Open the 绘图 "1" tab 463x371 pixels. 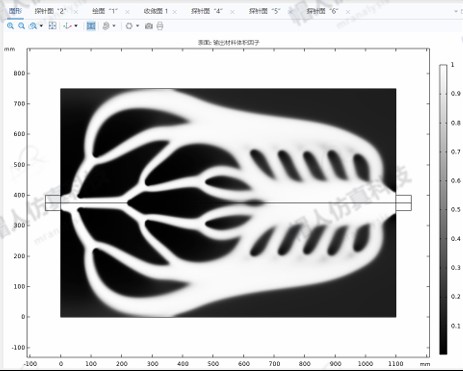tap(105, 11)
